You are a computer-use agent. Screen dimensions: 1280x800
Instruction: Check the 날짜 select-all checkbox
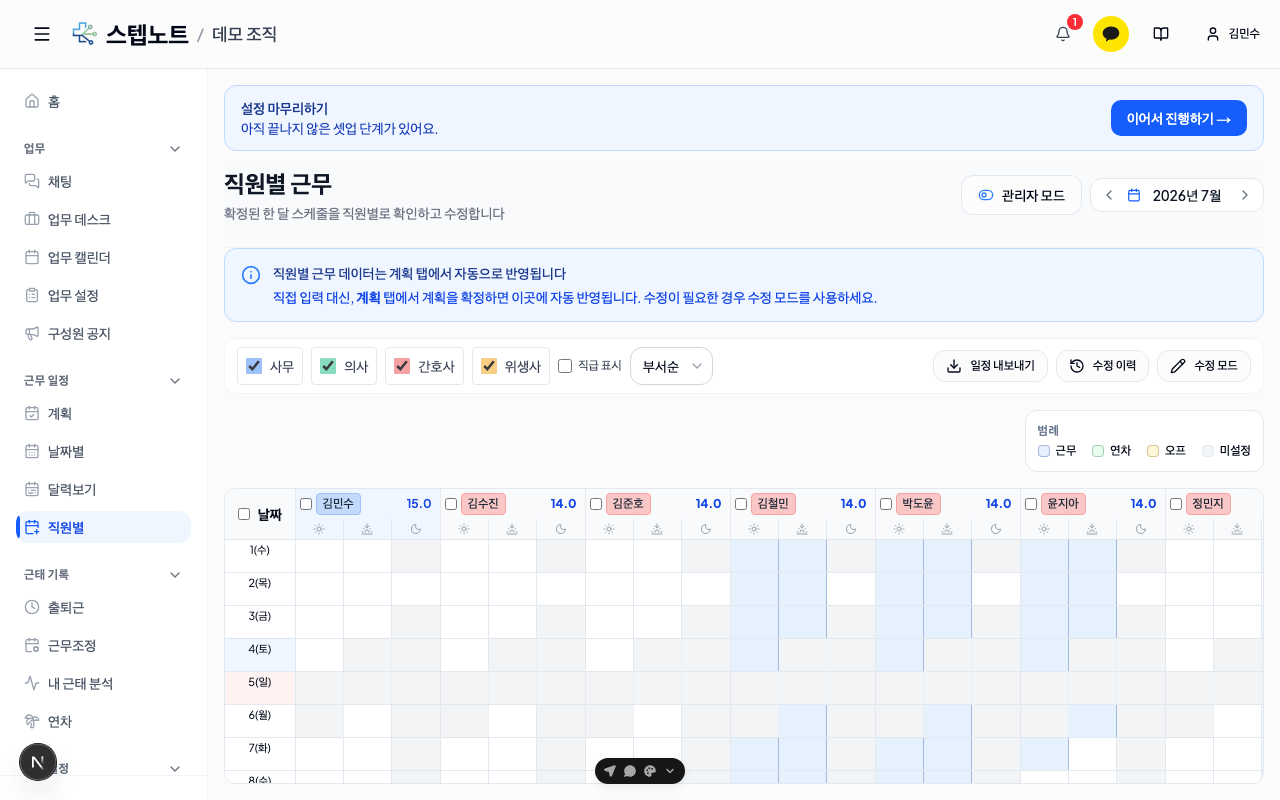244,514
